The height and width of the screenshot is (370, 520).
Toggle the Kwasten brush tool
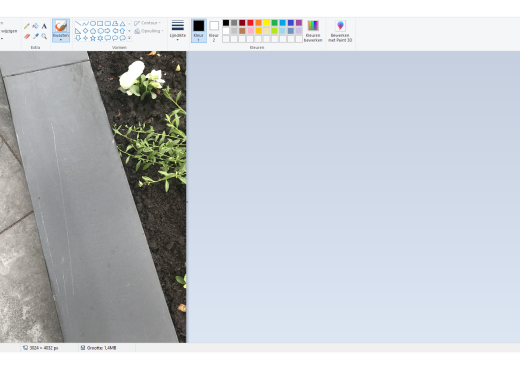coord(61,28)
